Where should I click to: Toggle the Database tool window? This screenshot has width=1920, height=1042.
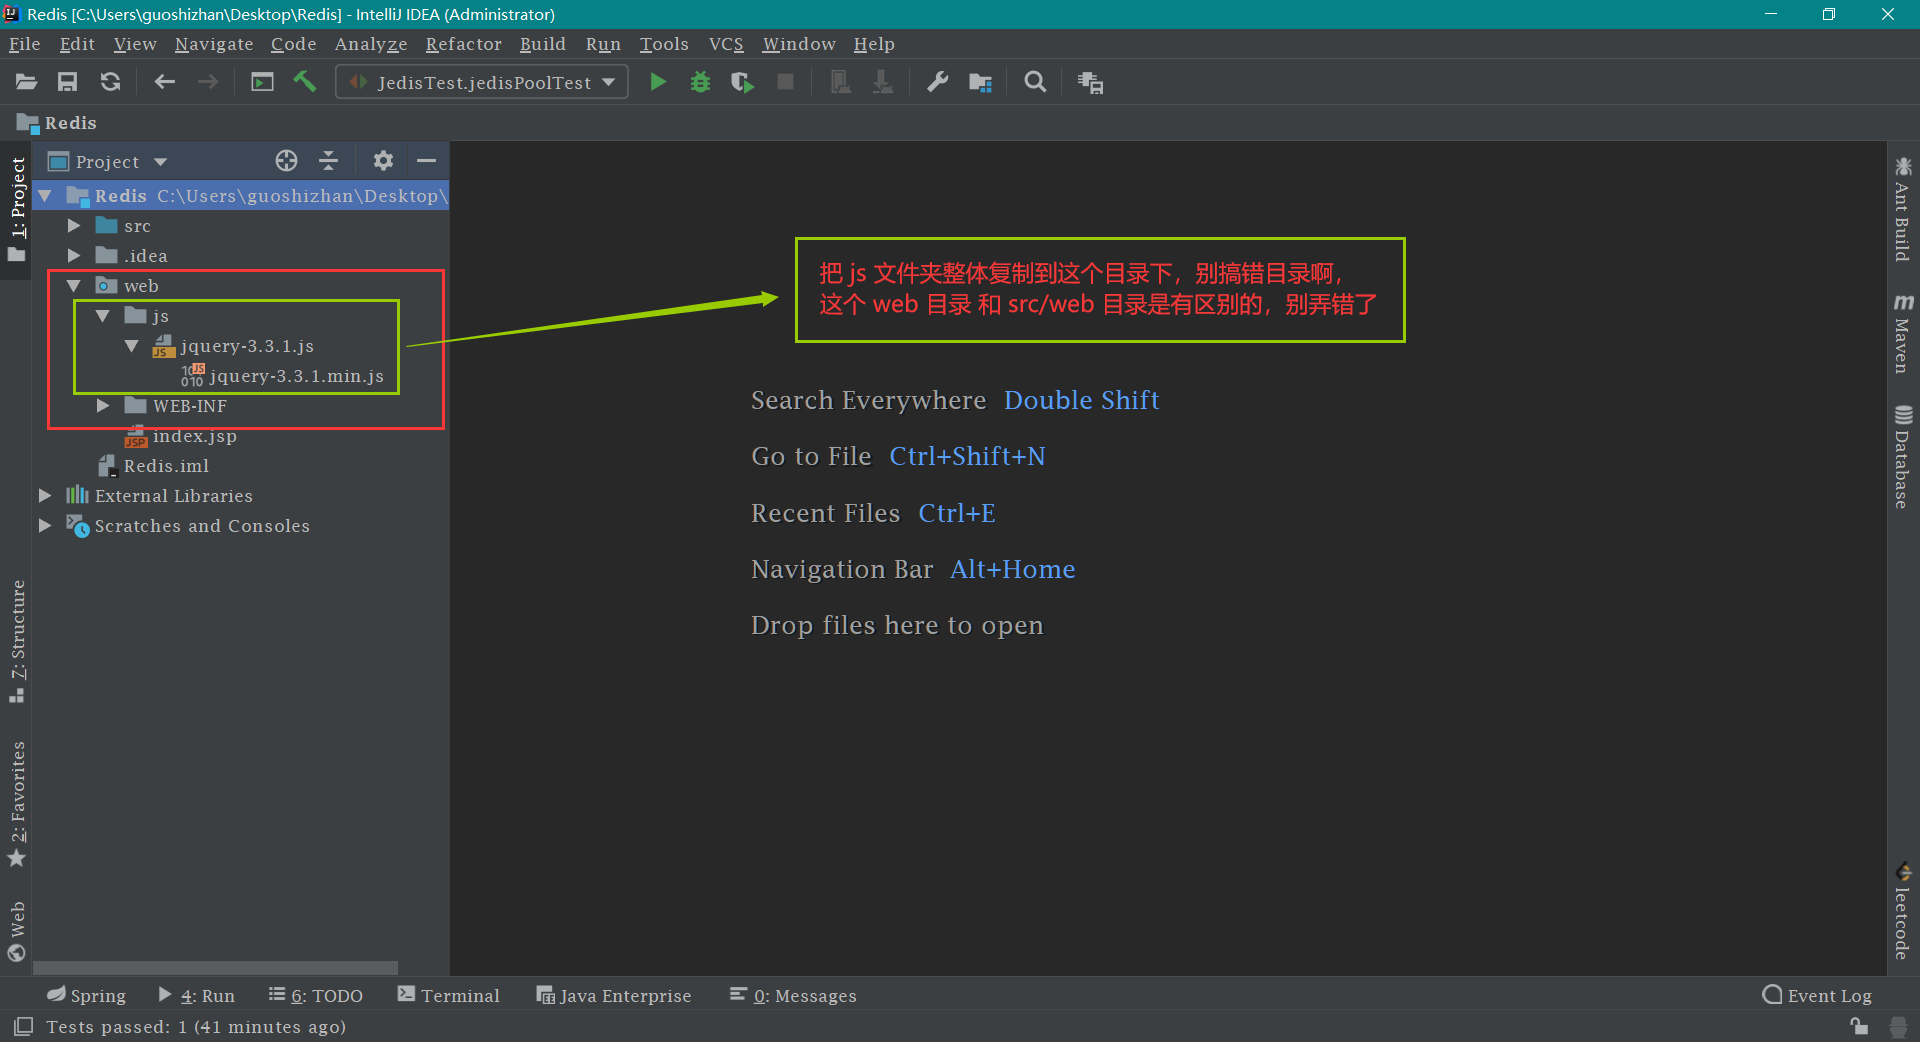[x=1902, y=457]
